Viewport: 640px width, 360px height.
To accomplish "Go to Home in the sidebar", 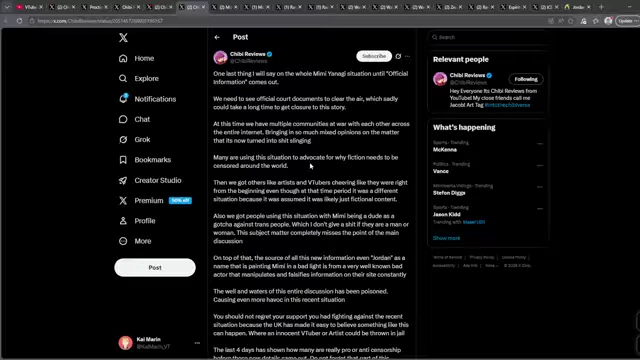I will coord(137,58).
